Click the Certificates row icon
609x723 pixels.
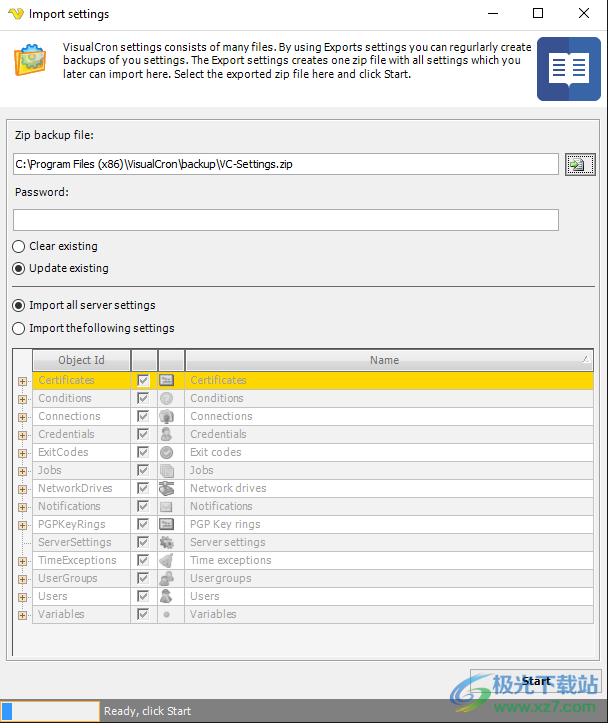166,380
